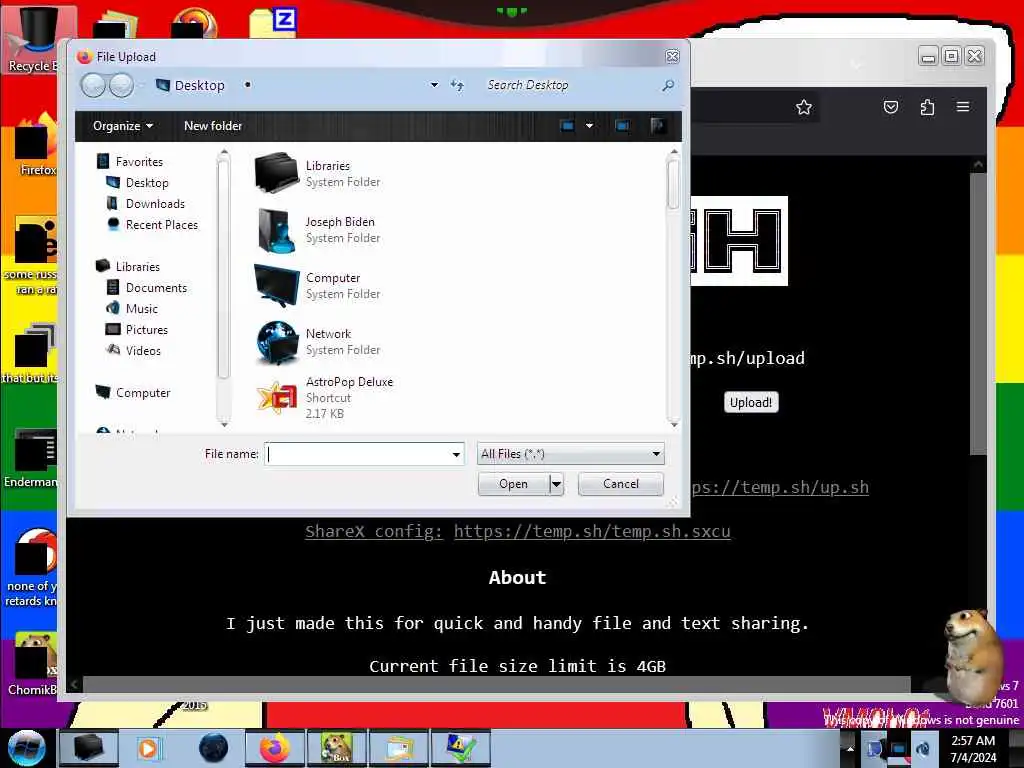
Task: Expand the Open button split arrow
Action: click(556, 485)
